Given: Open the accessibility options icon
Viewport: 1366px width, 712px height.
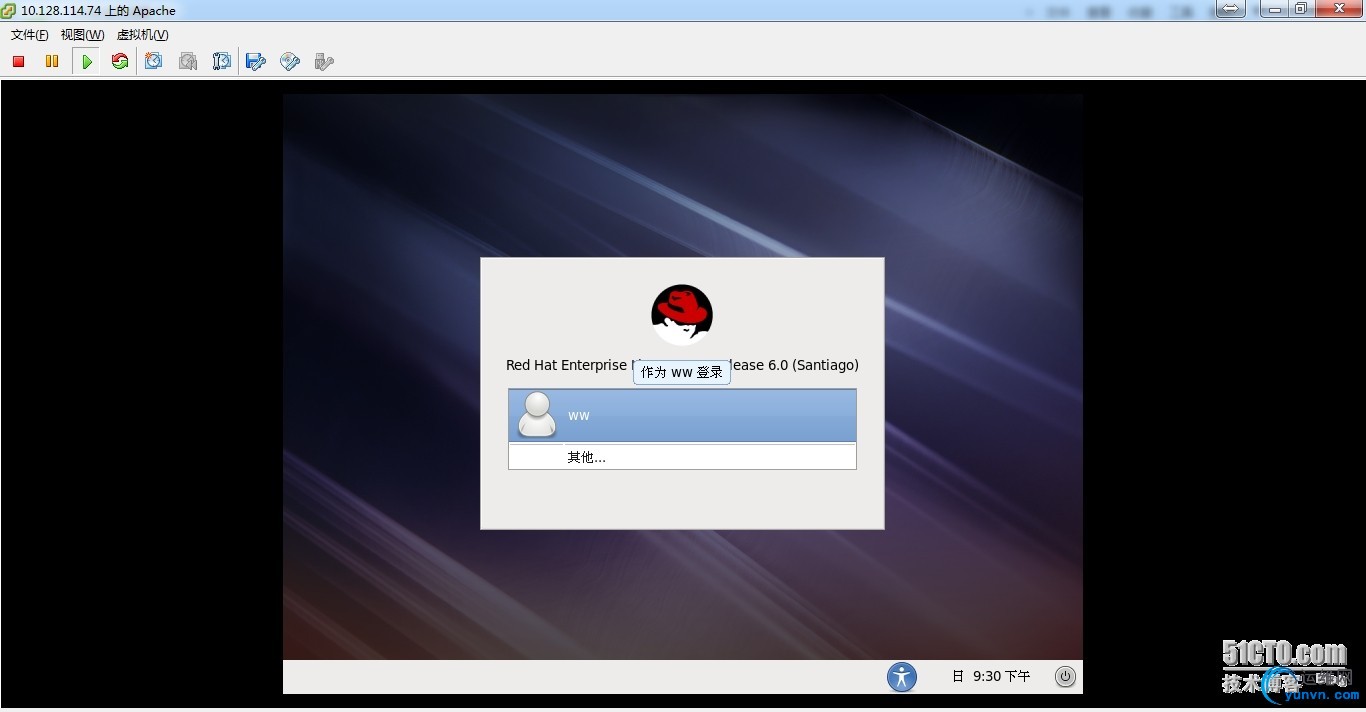Looking at the screenshot, I should tap(902, 677).
